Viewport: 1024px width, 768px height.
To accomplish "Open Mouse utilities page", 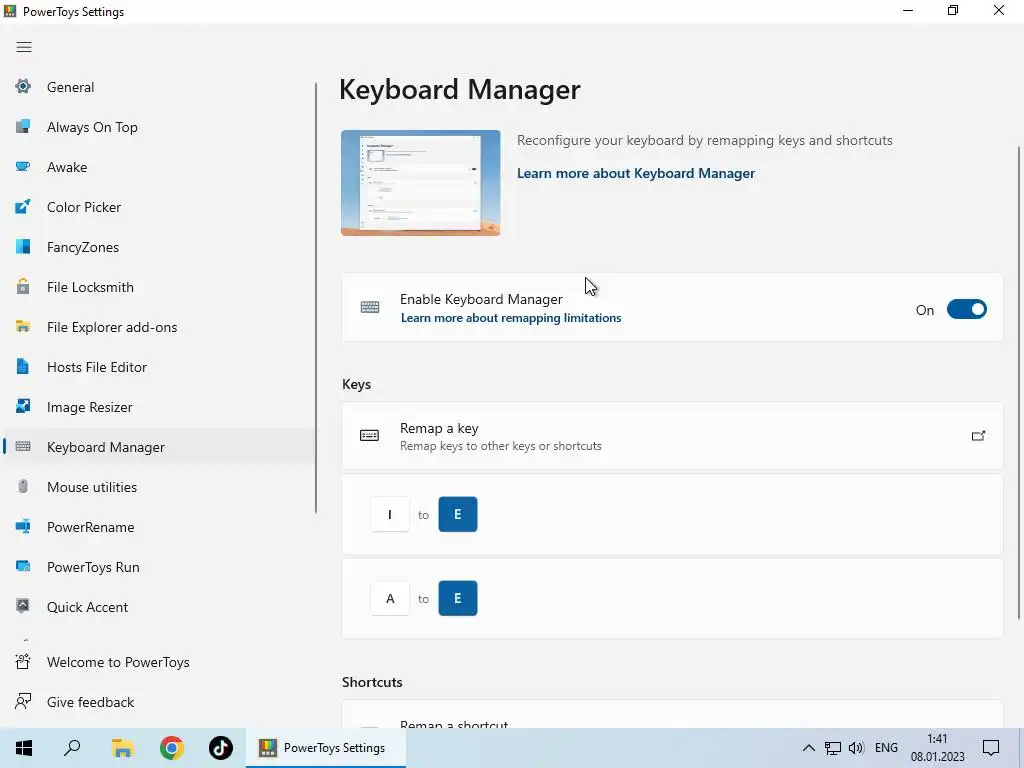I will [159, 487].
